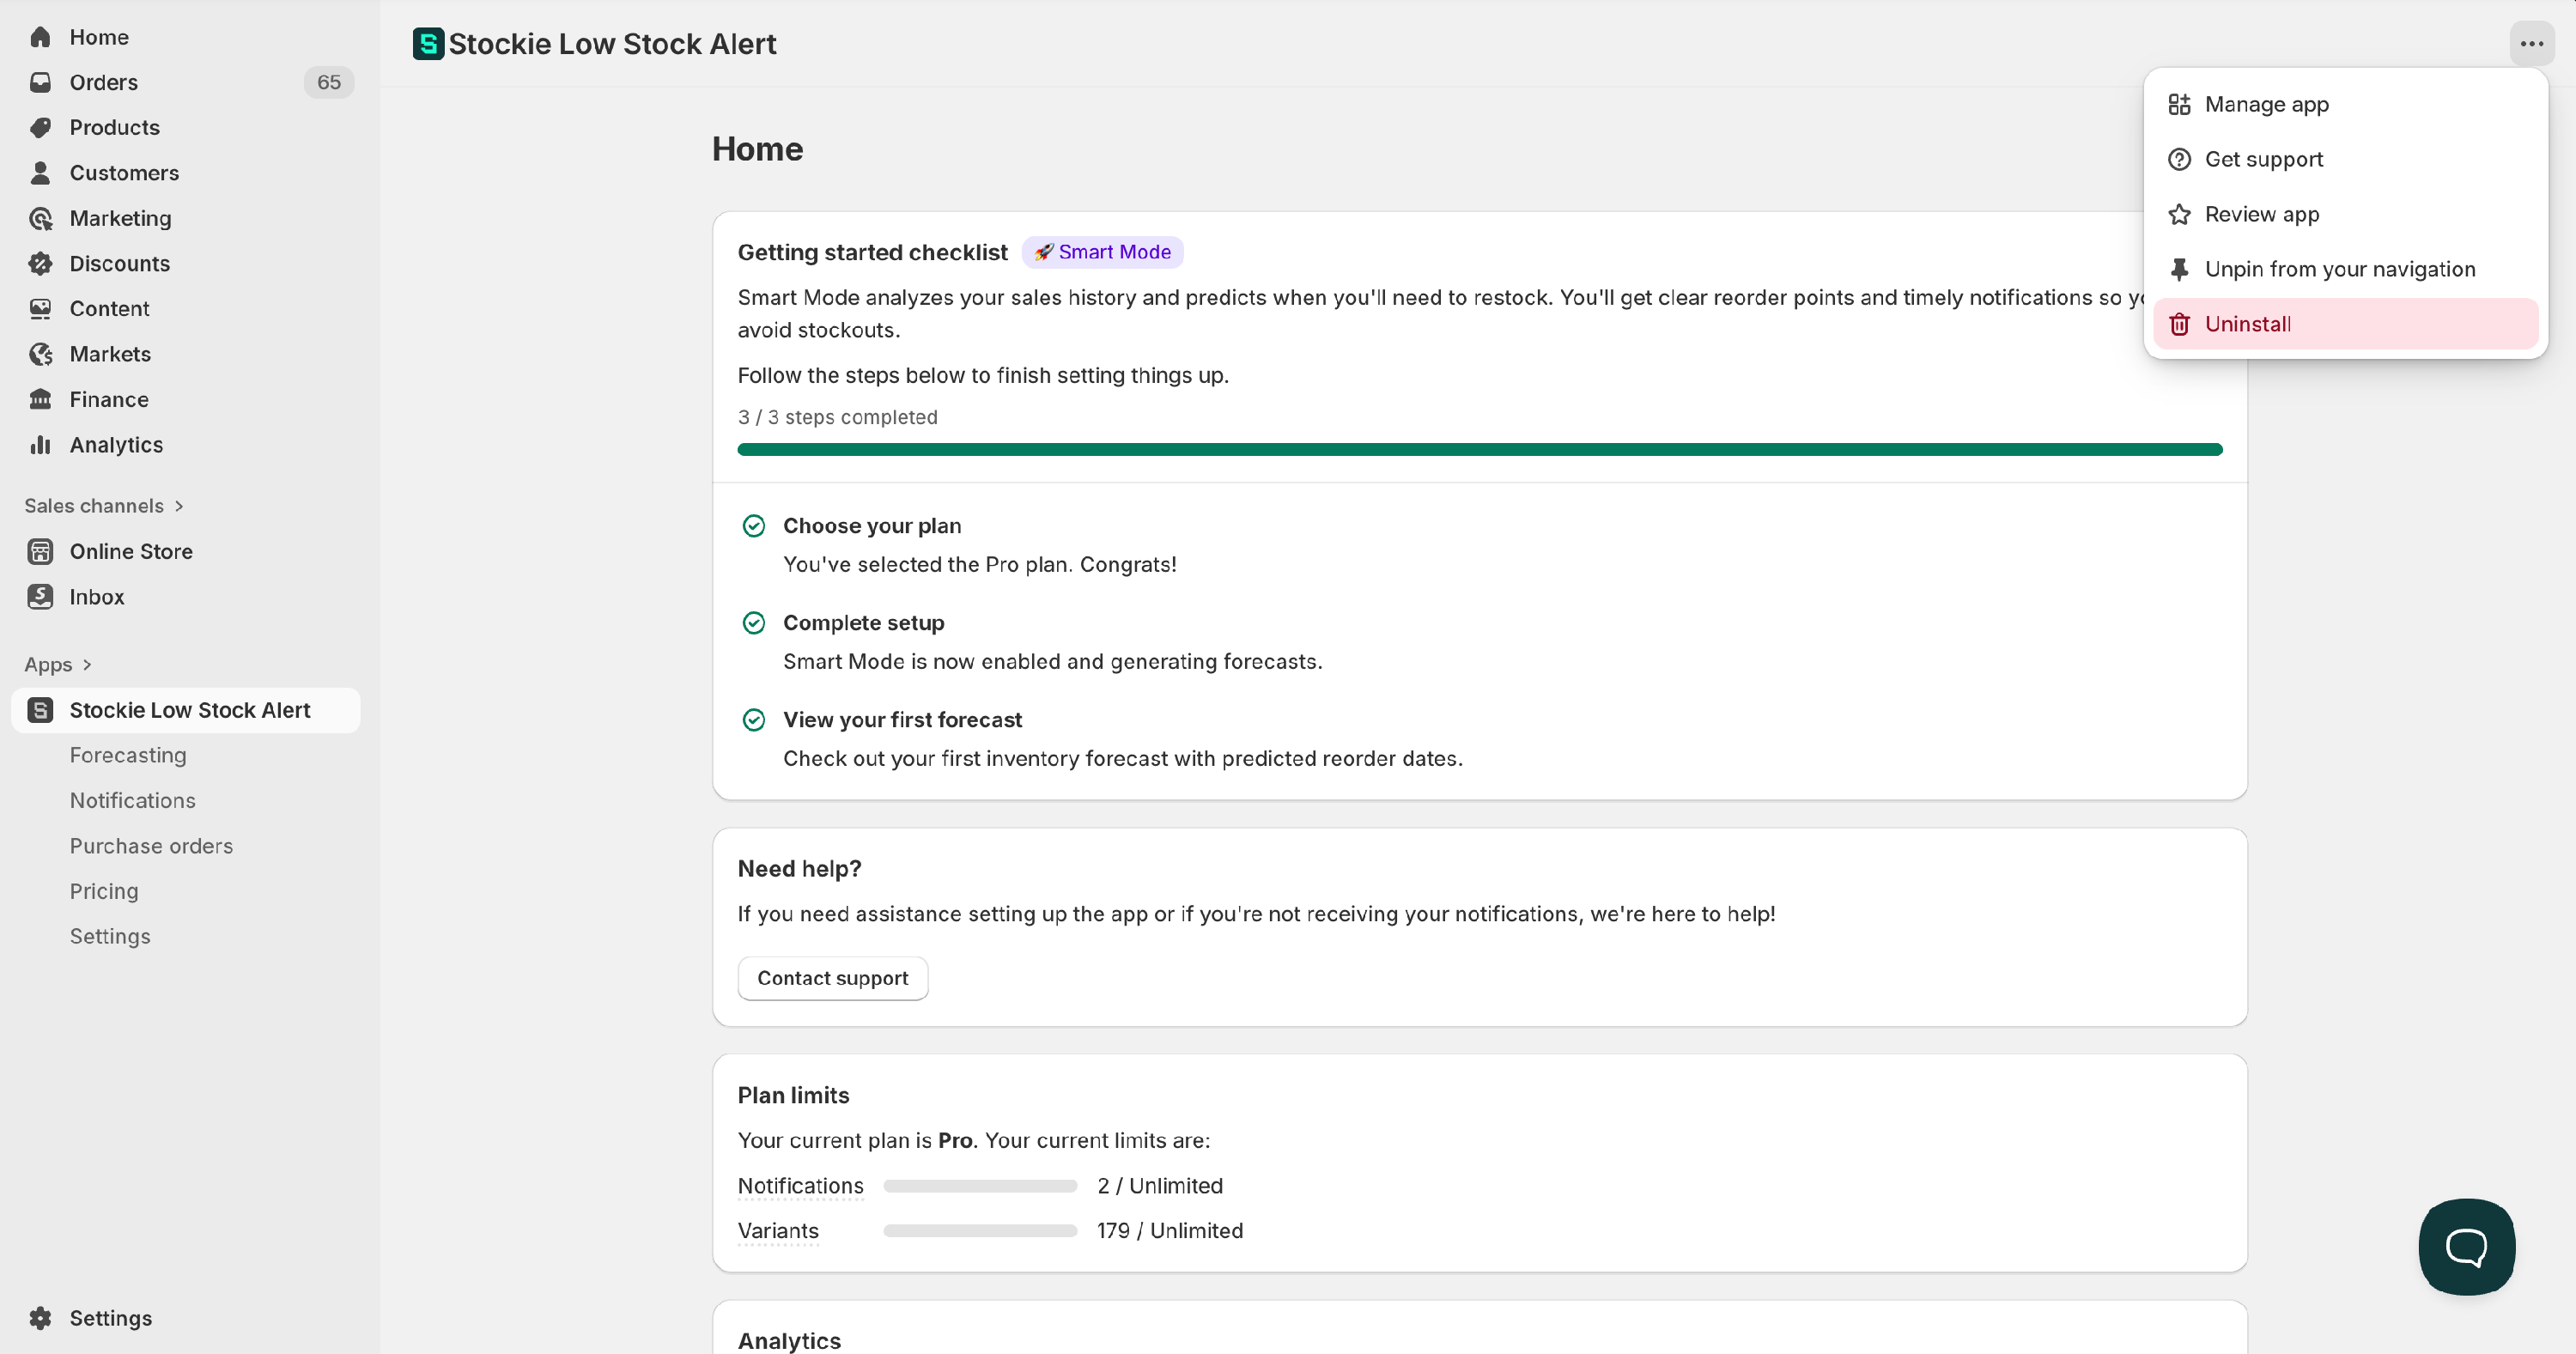
Task: Click the Settings gear icon at bottom
Action: (40, 1318)
